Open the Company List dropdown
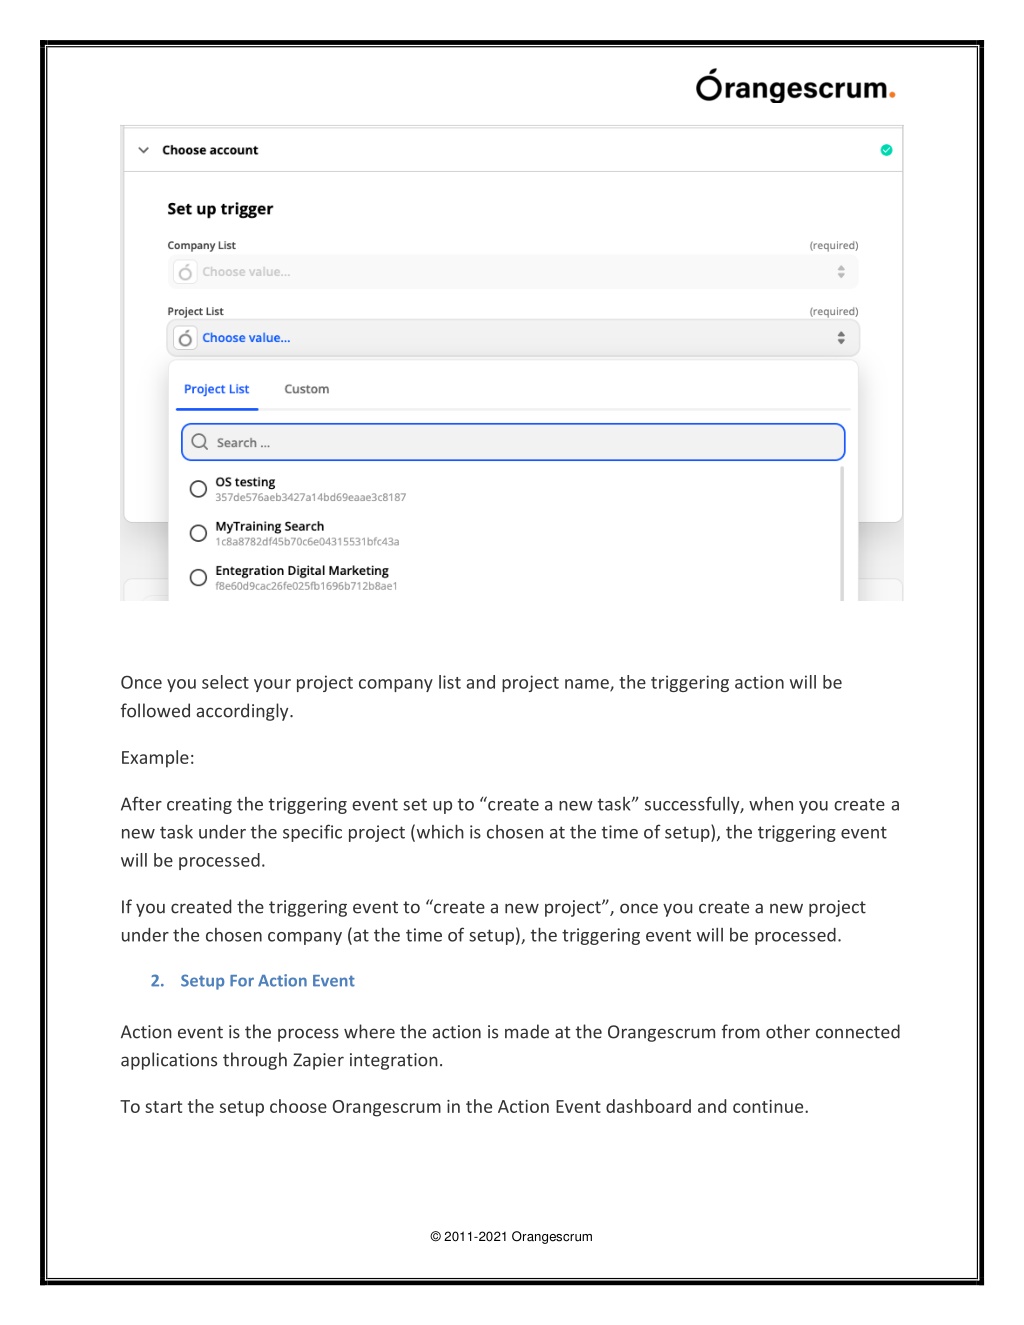The width and height of the screenshot is (1024, 1325). pos(513,272)
